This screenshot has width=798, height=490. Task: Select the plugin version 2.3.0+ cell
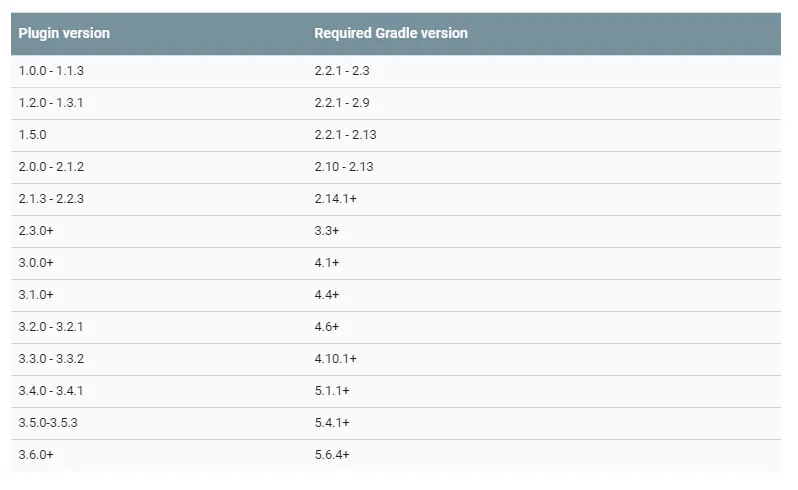click(x=36, y=231)
